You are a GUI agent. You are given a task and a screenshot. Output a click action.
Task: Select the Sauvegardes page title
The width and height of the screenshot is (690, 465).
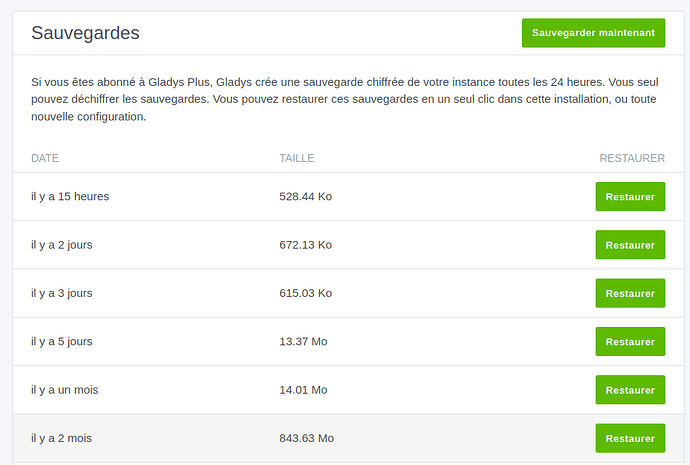point(85,33)
